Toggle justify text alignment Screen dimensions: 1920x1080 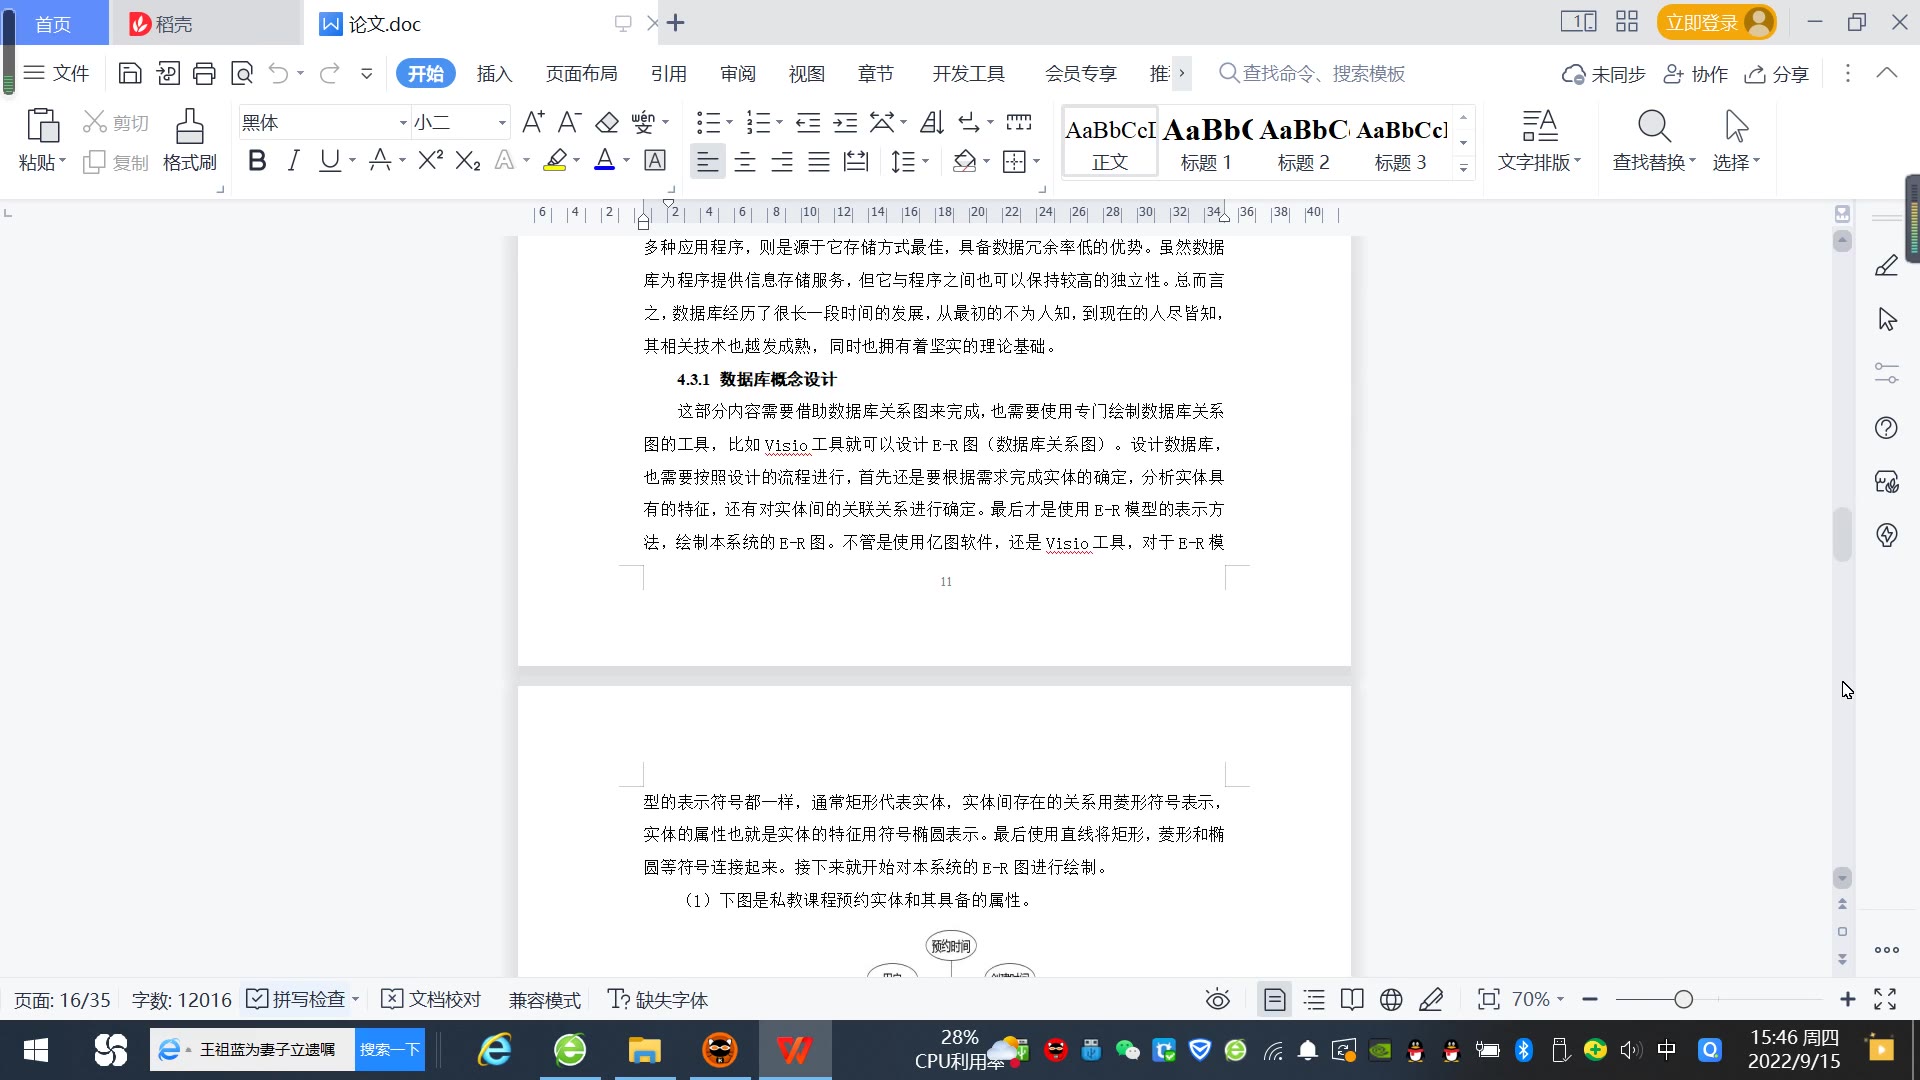[819, 161]
